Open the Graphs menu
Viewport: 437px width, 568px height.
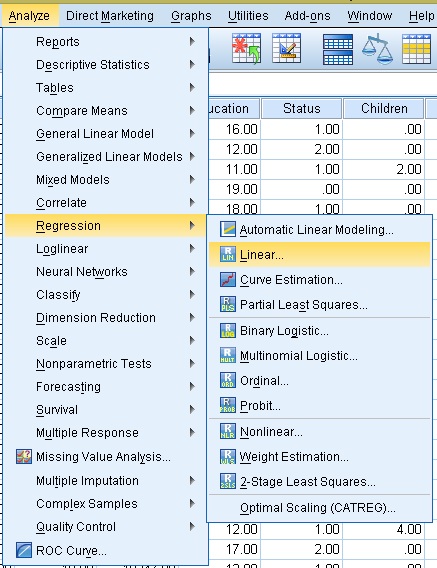[191, 16]
